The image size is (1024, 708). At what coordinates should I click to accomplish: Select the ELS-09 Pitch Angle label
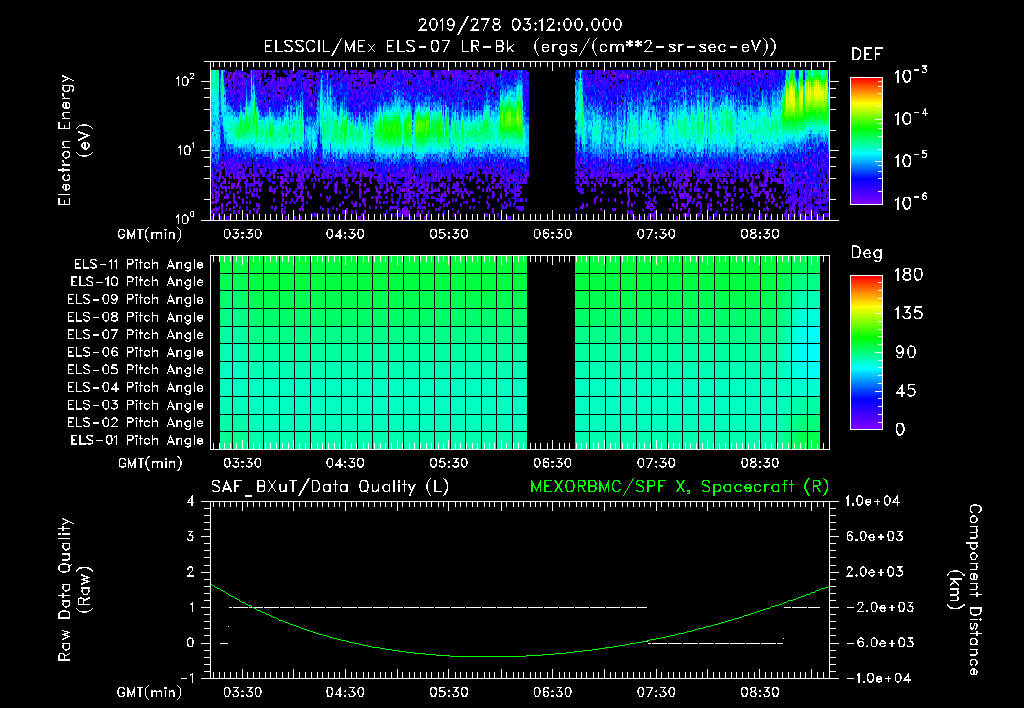[x=135, y=300]
